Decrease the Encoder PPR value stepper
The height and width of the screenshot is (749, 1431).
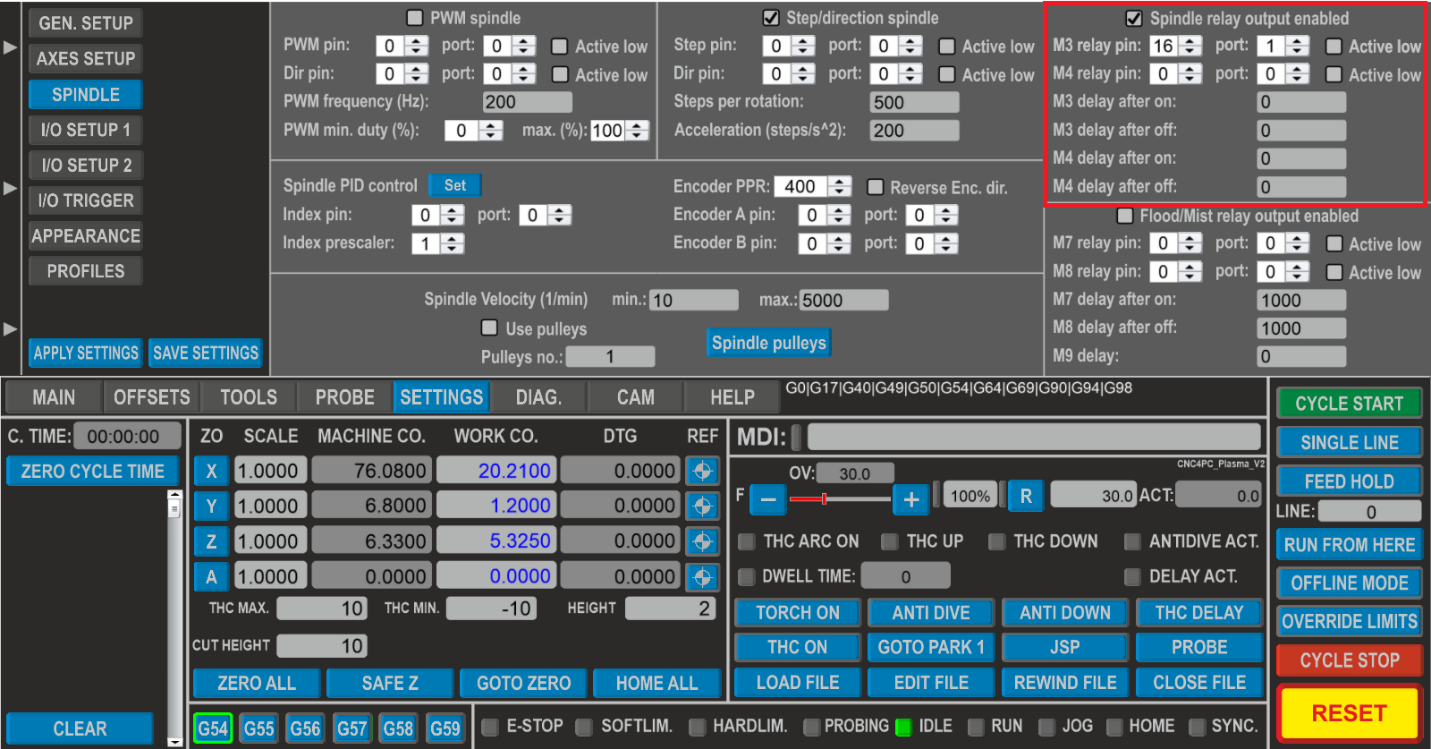(838, 191)
